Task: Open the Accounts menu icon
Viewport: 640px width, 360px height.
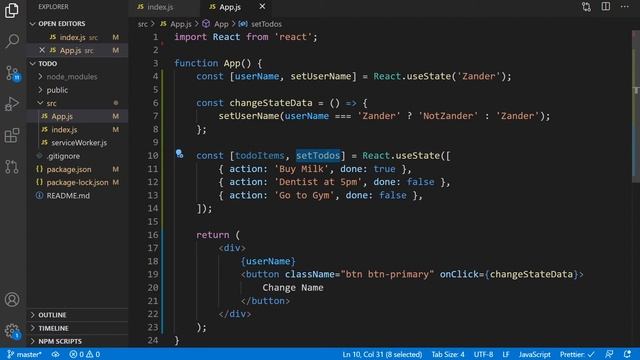Action: tap(12, 300)
